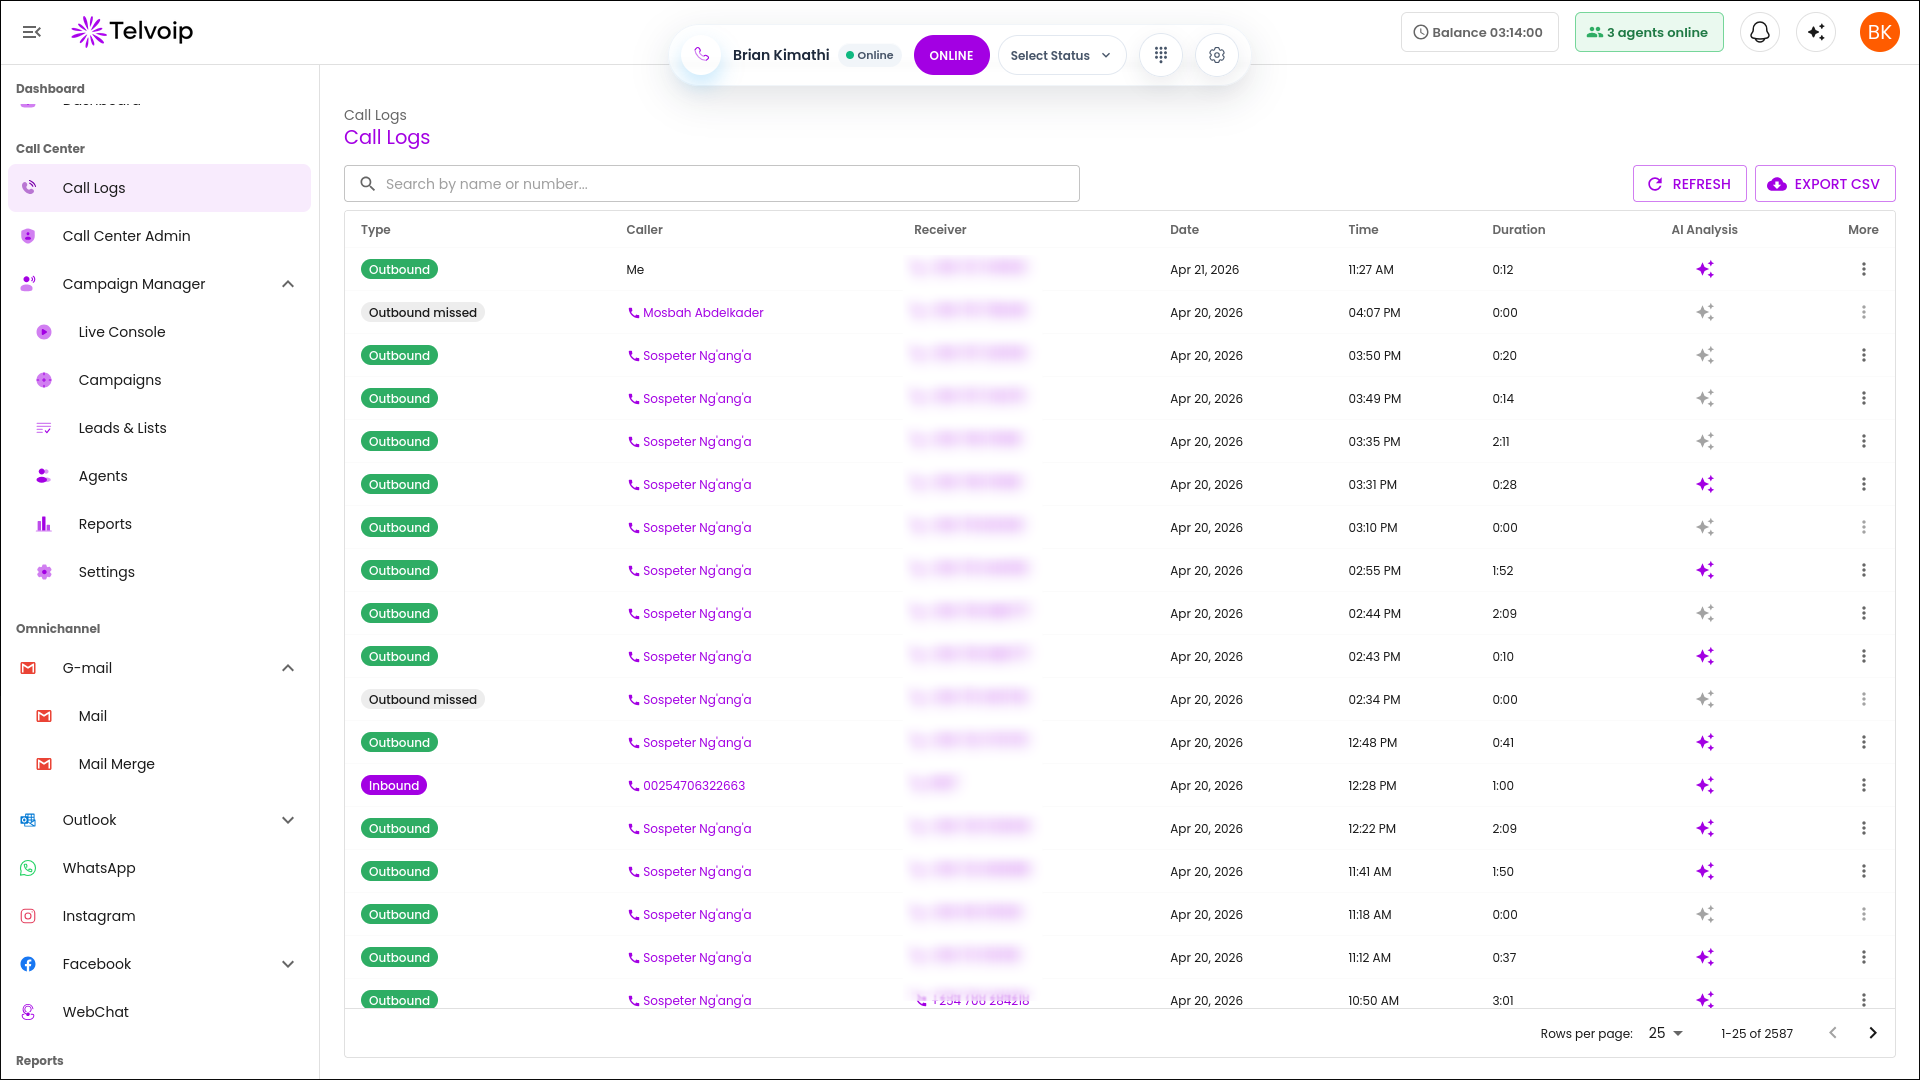Screen dimensions: 1920x1080
Task: Click the Inbound type badge
Action: 394,786
